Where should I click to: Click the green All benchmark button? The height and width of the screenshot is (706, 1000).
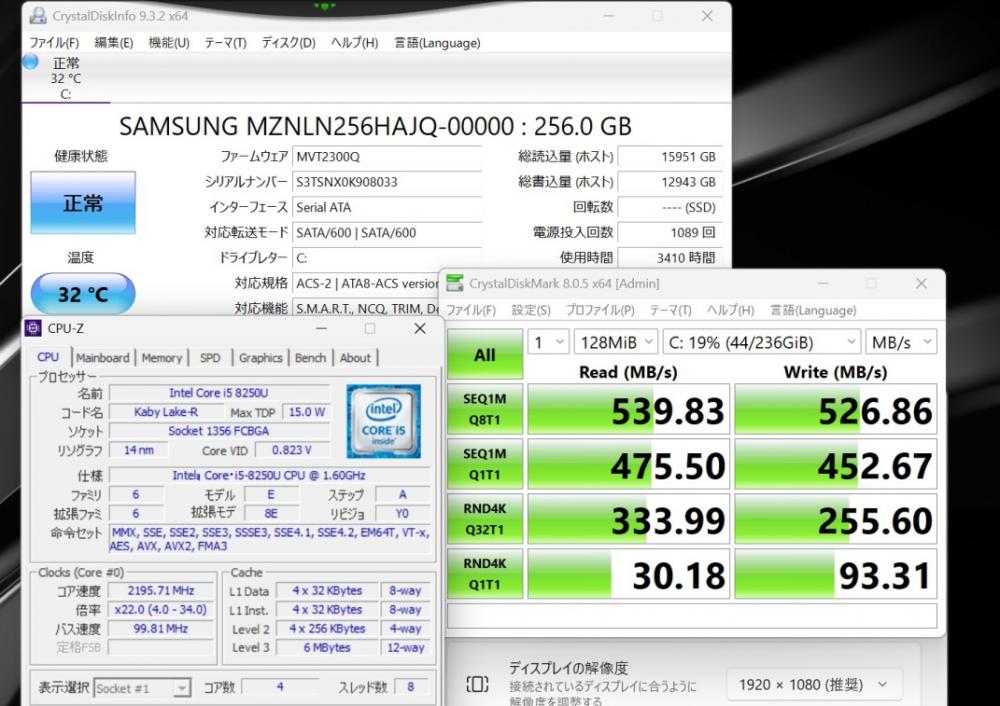coord(485,355)
